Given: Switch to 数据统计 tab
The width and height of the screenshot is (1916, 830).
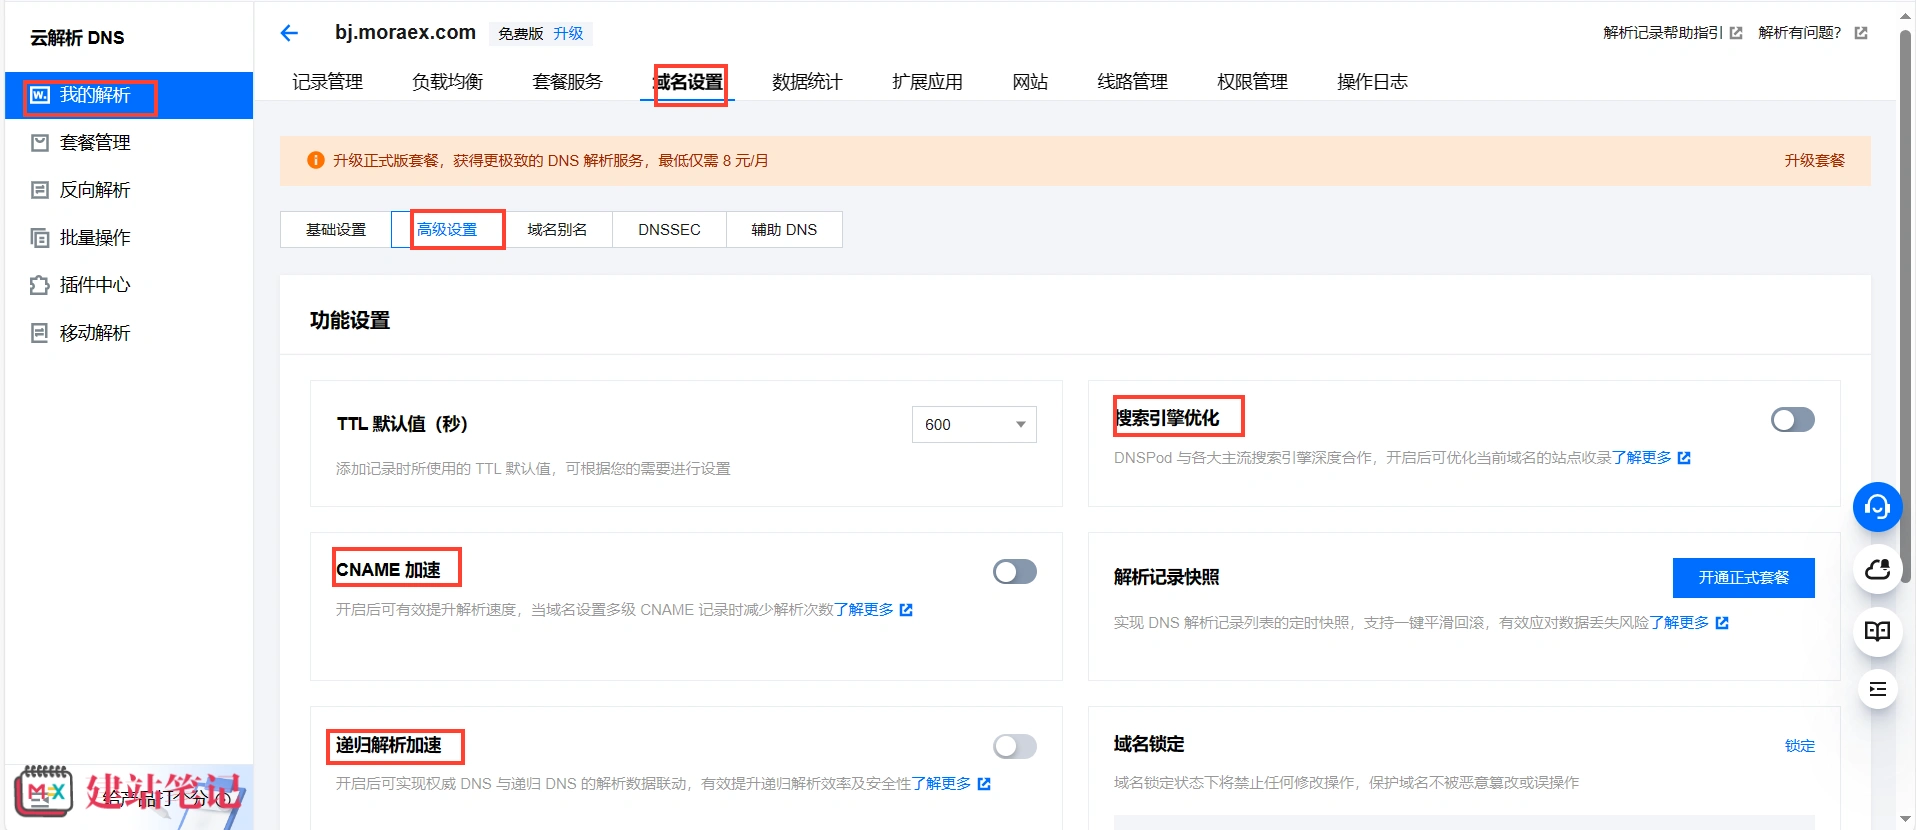Looking at the screenshot, I should point(807,82).
